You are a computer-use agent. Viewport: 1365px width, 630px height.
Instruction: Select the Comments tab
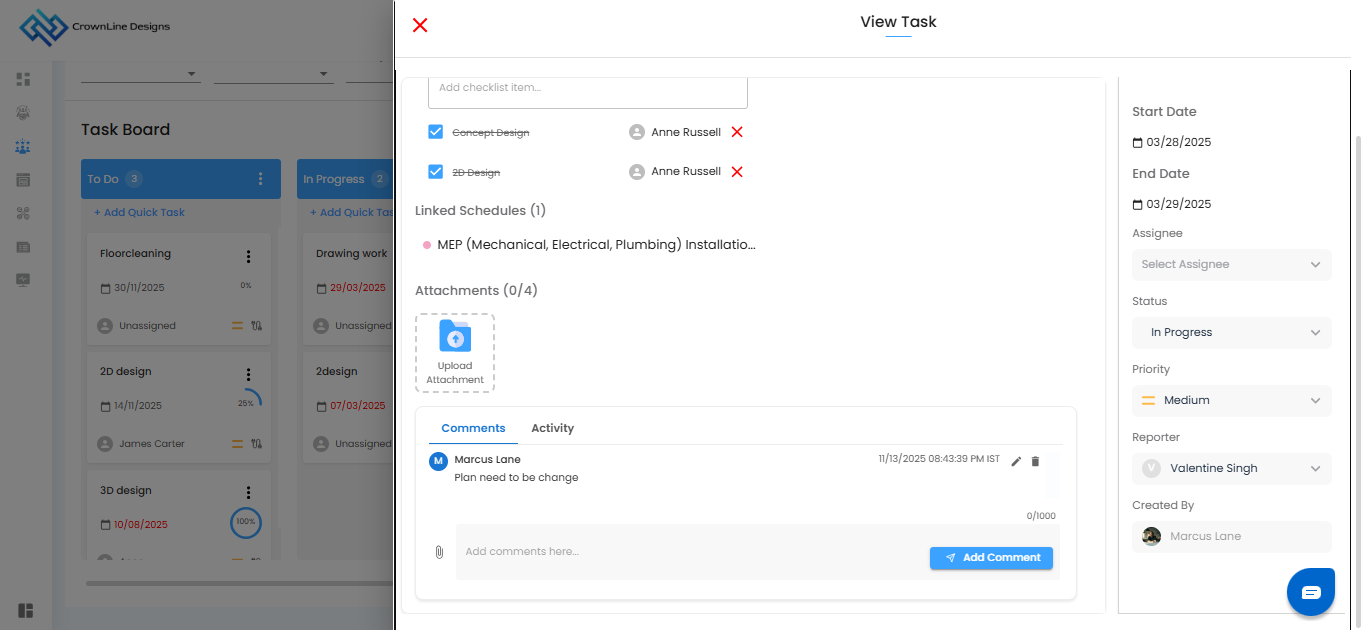[x=473, y=428]
